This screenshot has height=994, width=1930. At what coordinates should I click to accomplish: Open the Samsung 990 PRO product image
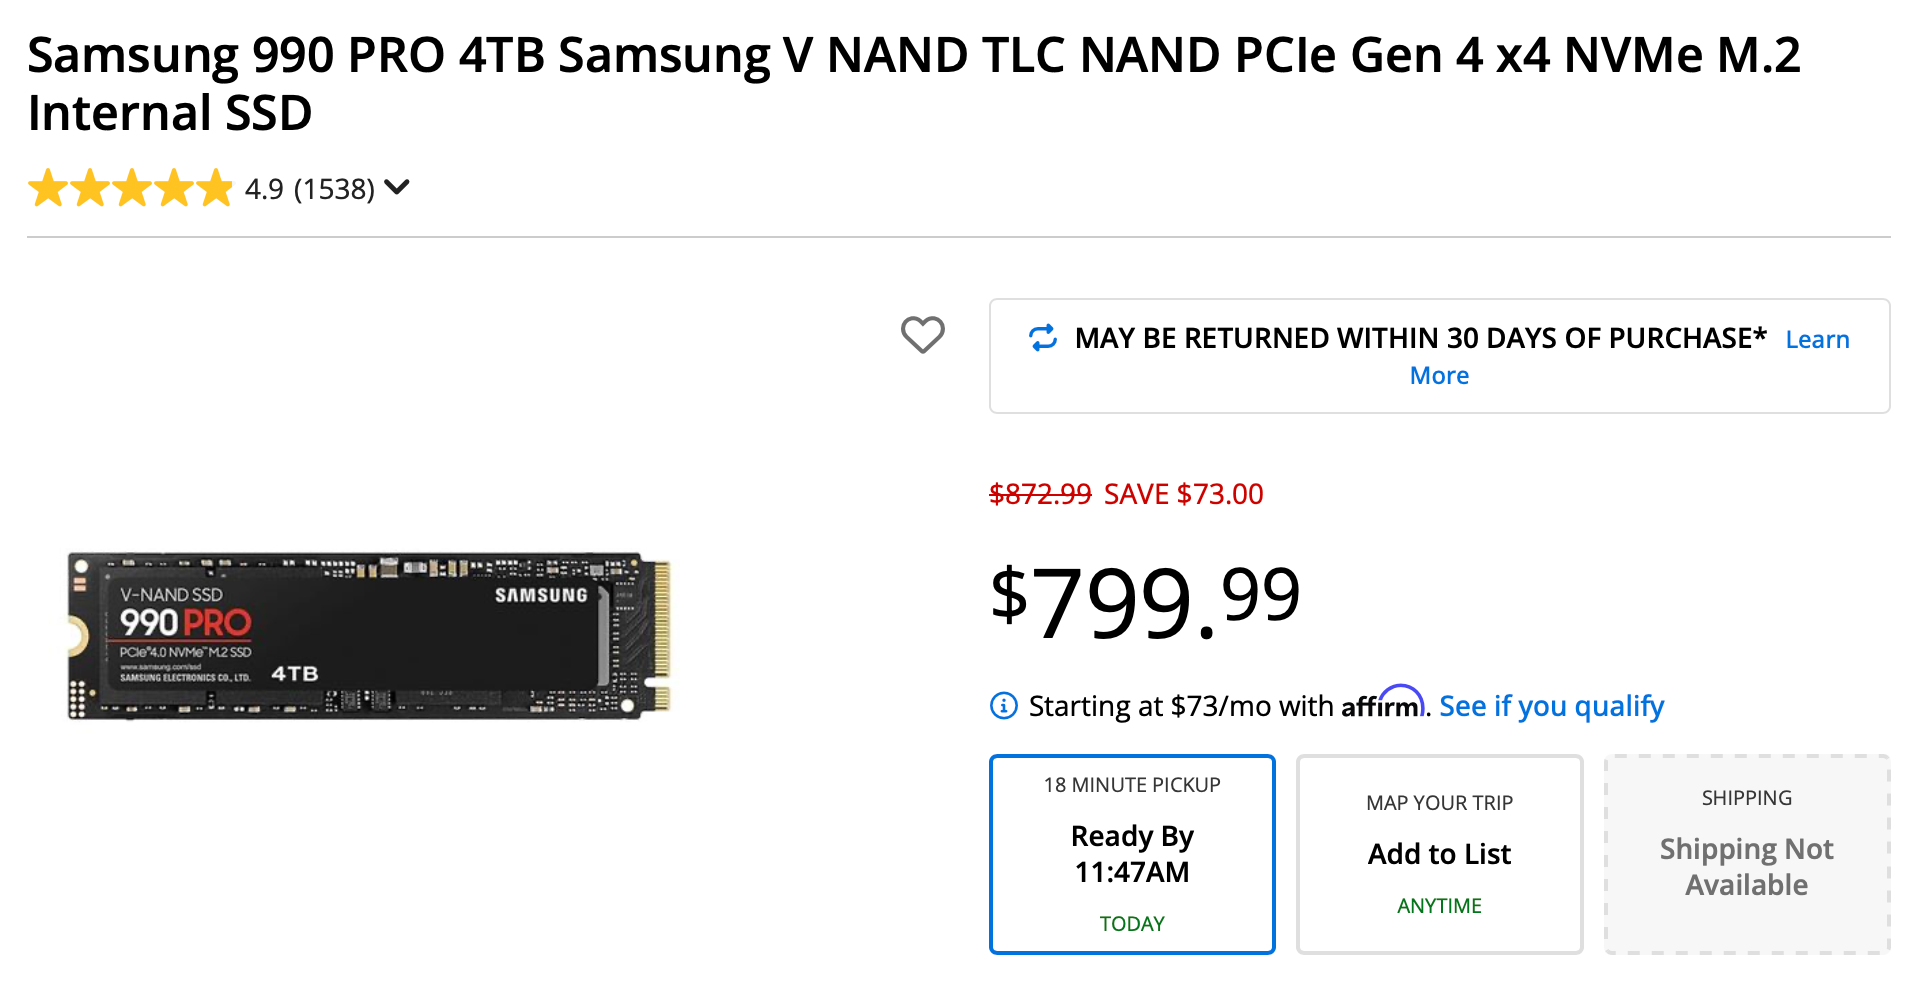[x=369, y=635]
